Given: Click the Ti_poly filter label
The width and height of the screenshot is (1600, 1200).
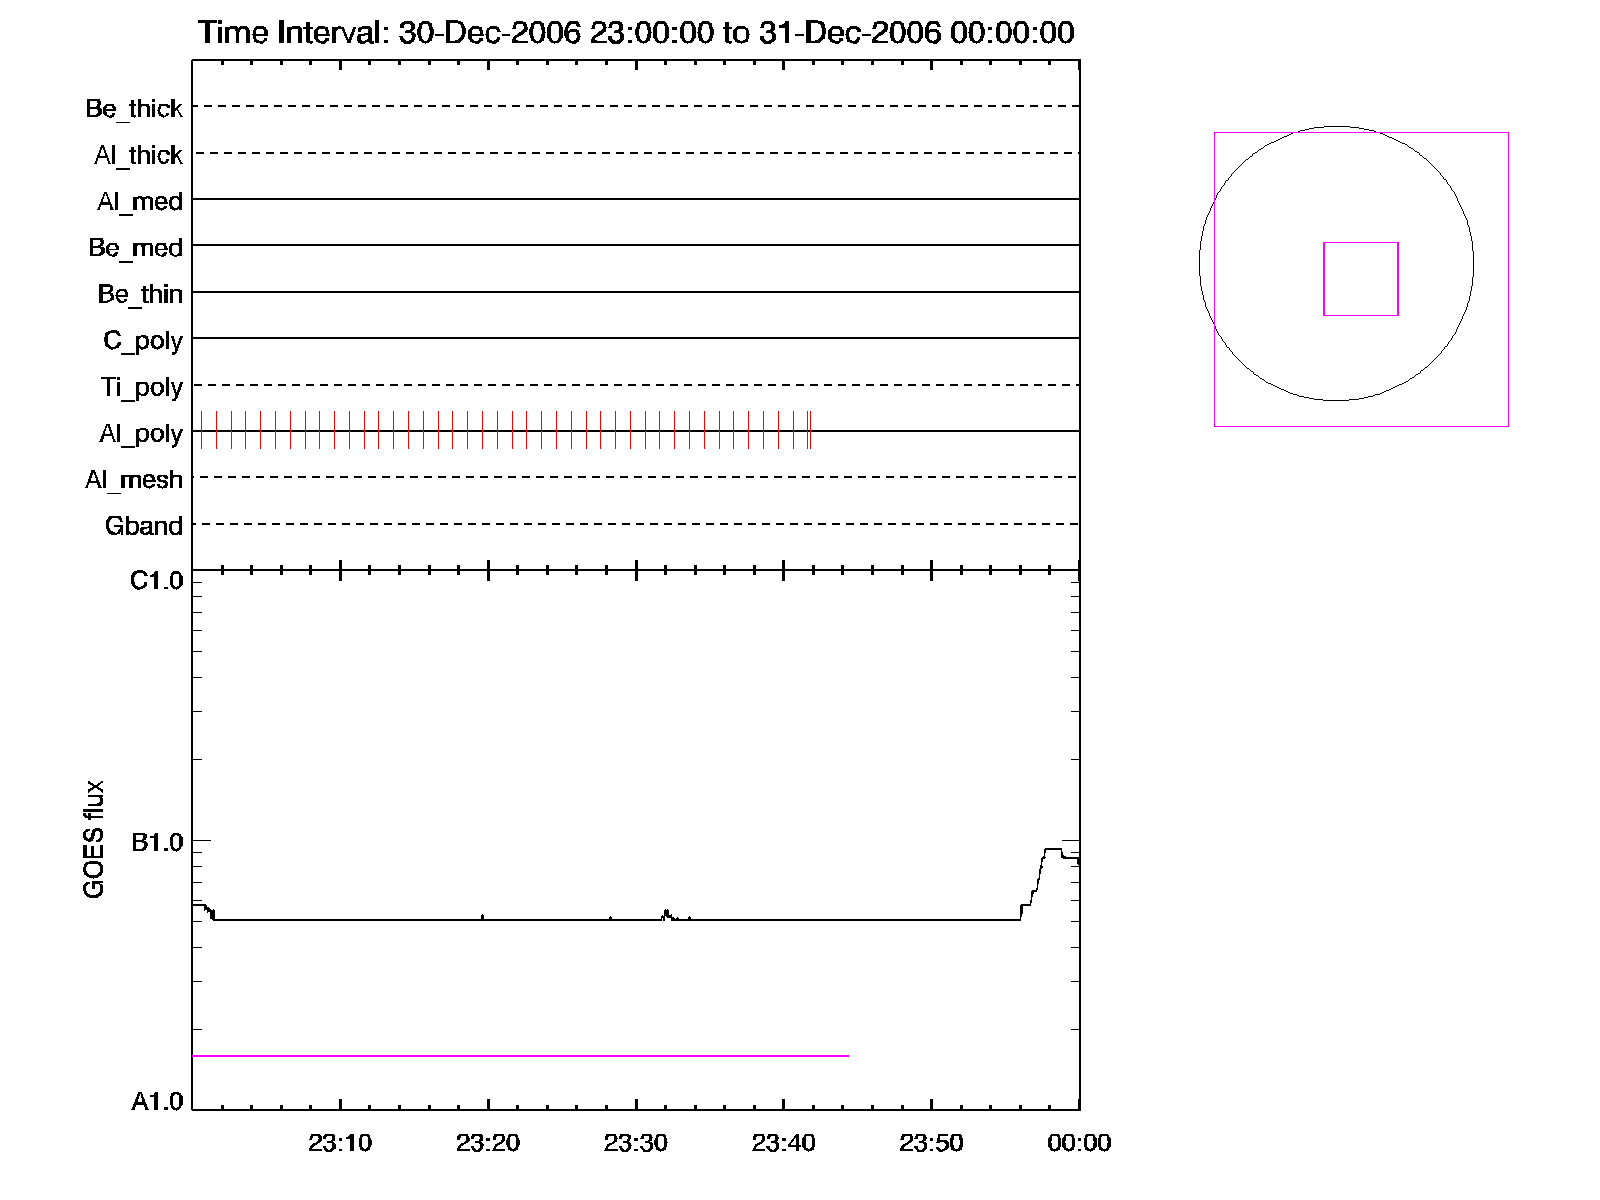Looking at the screenshot, I should point(141,387).
